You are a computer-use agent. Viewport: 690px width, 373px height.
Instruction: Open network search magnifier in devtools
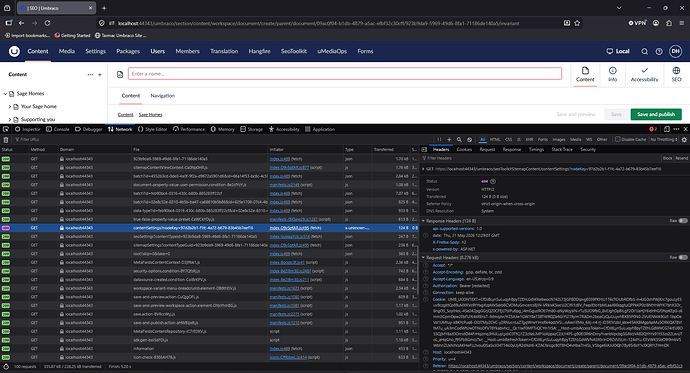click(459, 139)
